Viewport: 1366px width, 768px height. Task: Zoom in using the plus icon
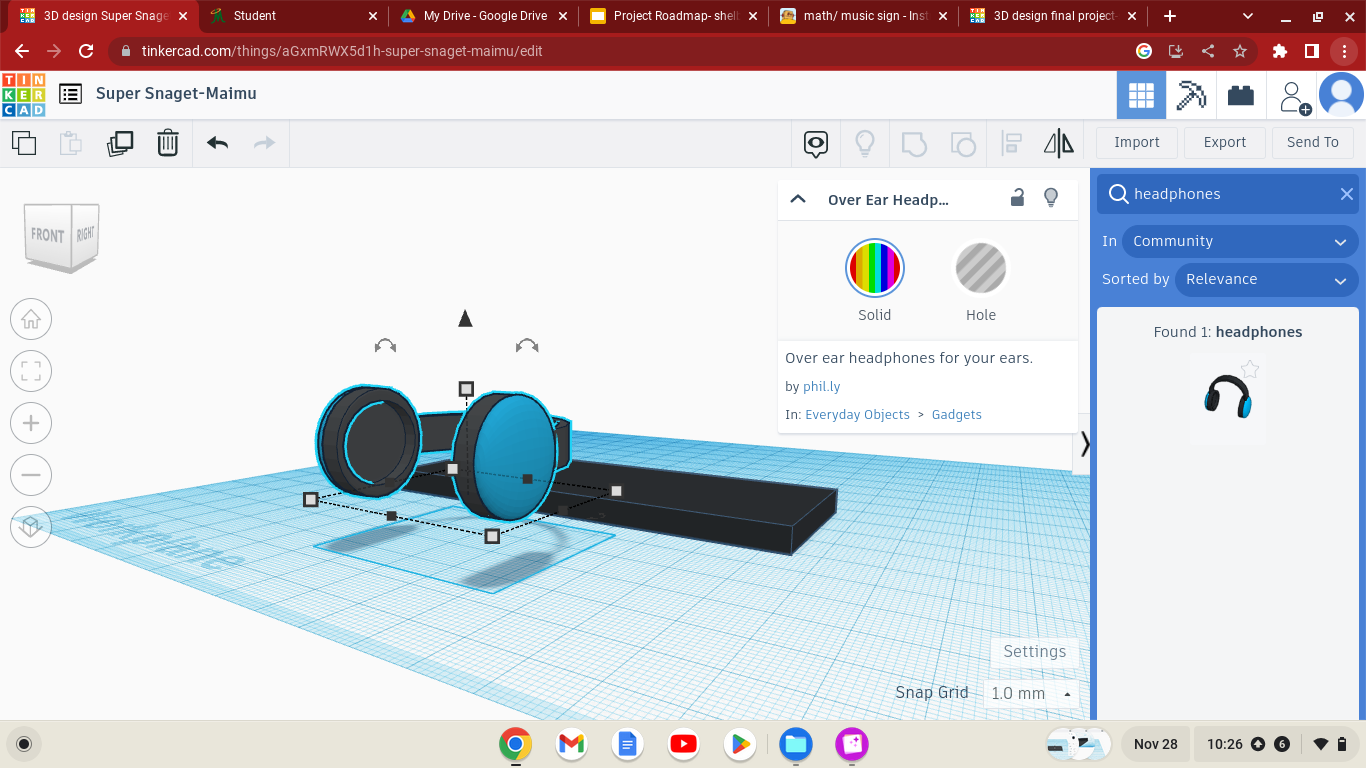(31, 423)
